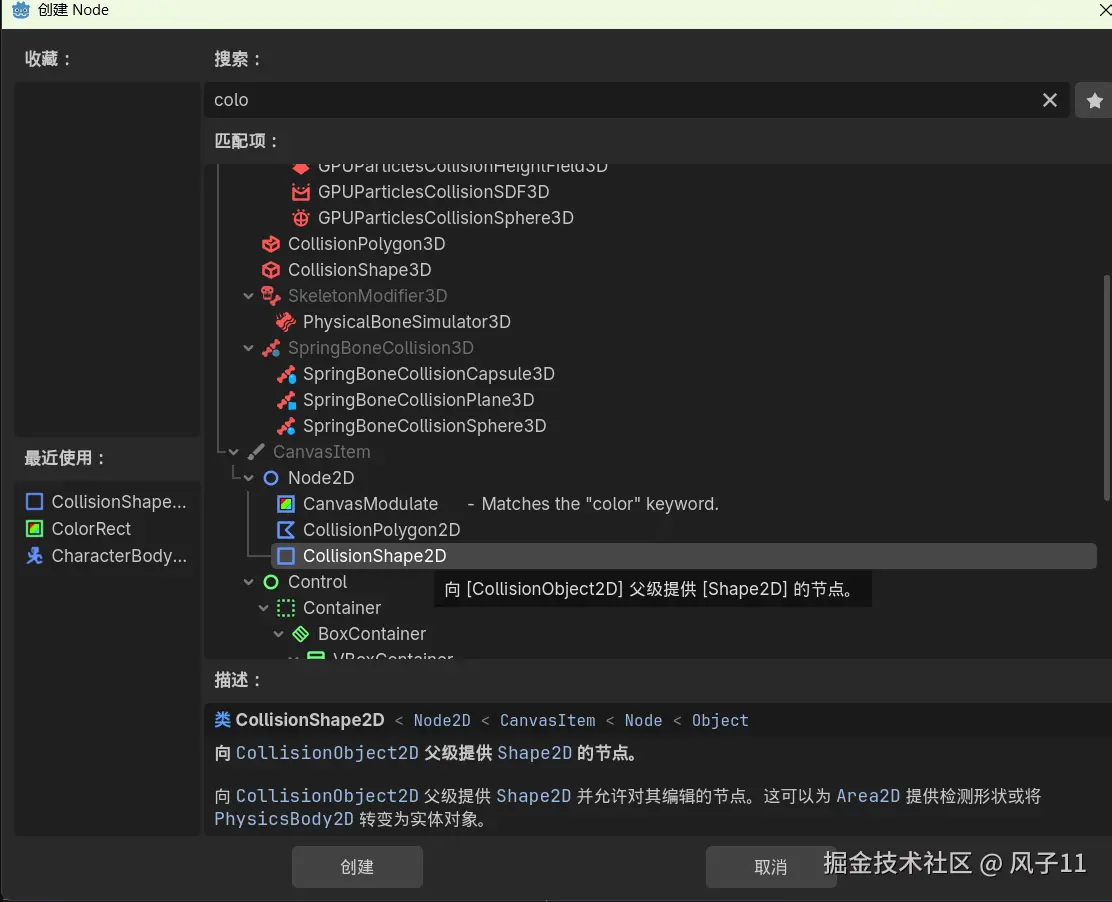The image size is (1112, 902).
Task: Click the GPUParticlesCollisionSDF3D node icon
Action: [x=301, y=192]
